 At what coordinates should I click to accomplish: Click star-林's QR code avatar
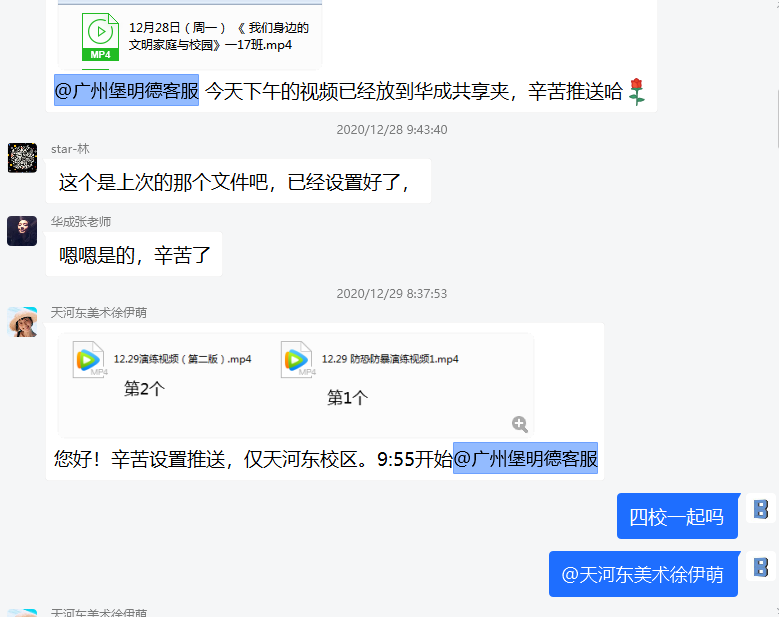click(22, 158)
